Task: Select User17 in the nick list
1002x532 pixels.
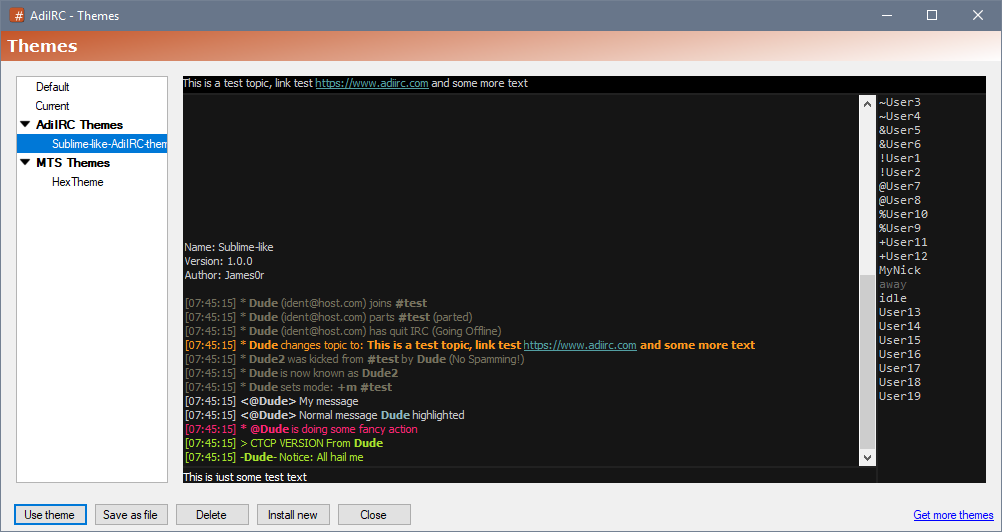Action: point(900,369)
